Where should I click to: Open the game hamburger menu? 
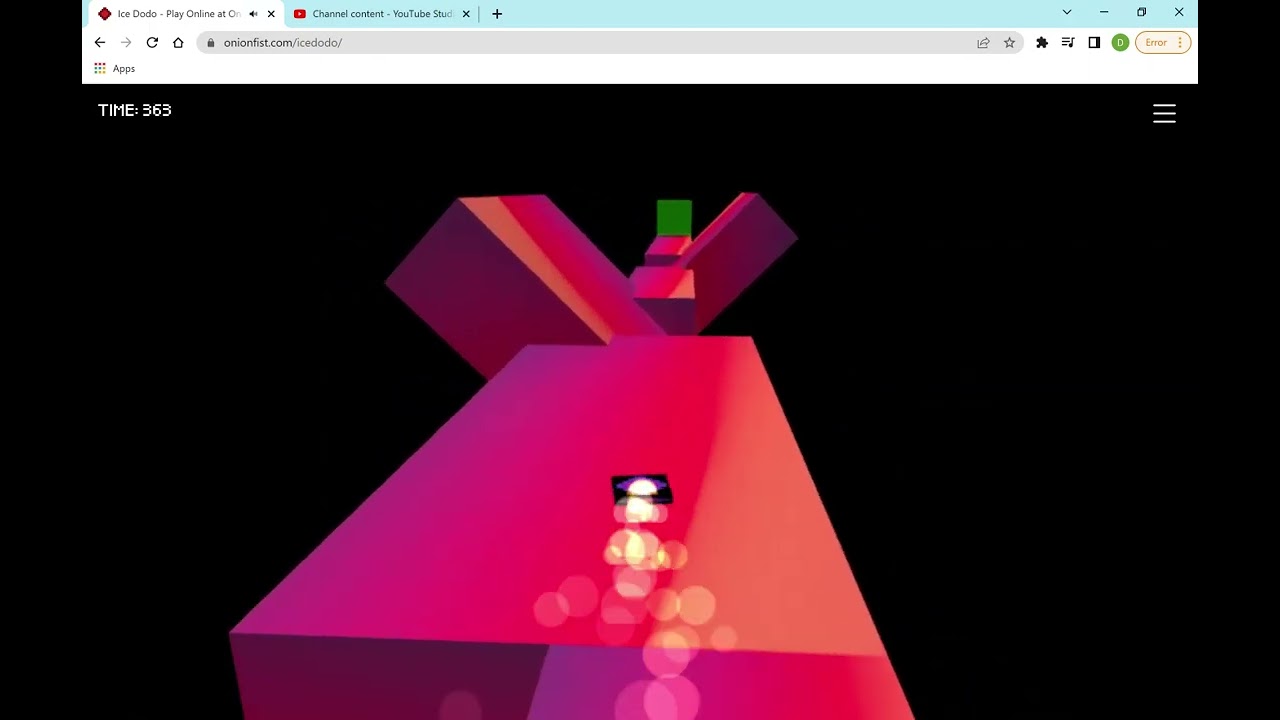(1164, 114)
